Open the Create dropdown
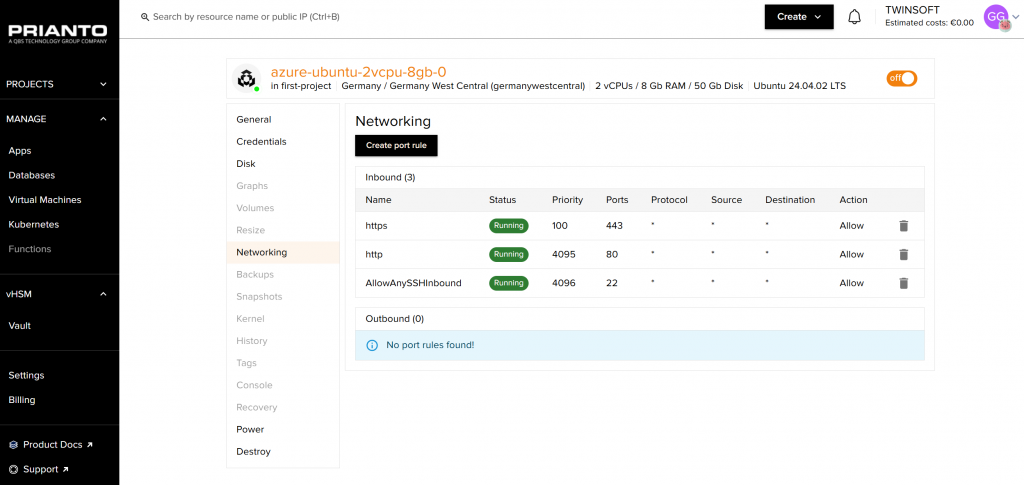This screenshot has width=1024, height=485. [x=798, y=17]
